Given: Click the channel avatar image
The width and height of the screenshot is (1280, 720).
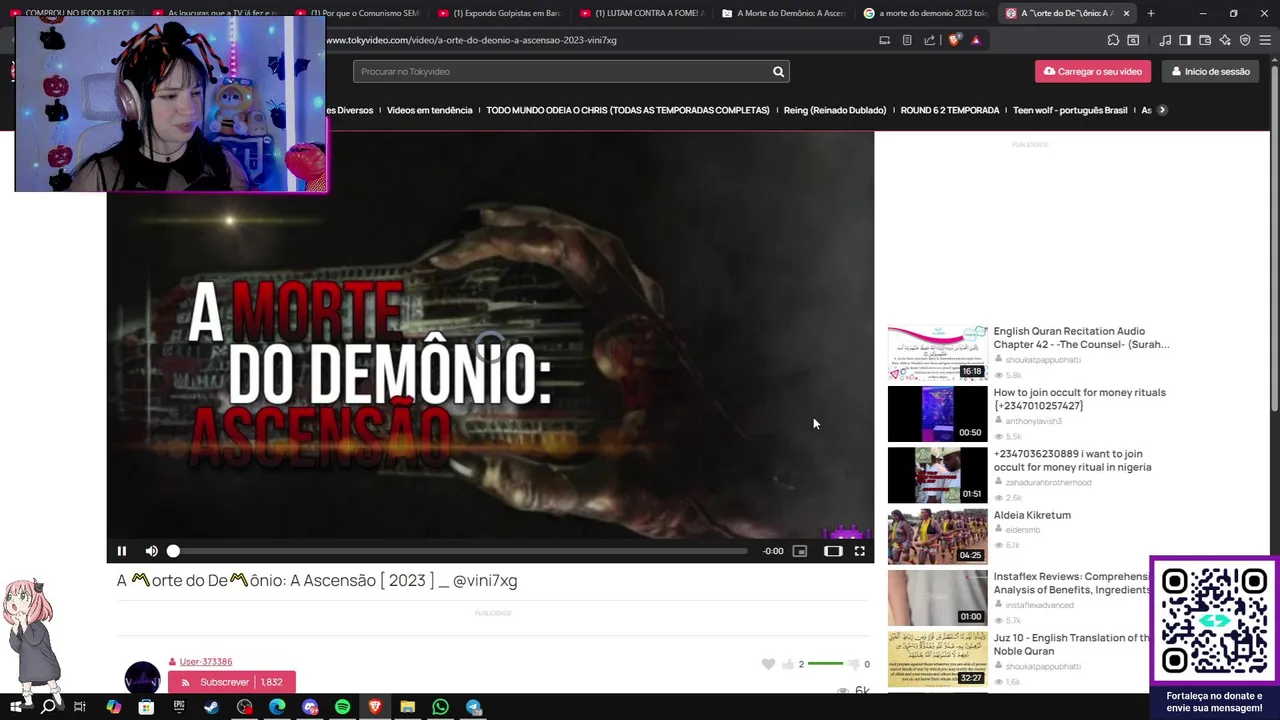Looking at the screenshot, I should click(142, 677).
